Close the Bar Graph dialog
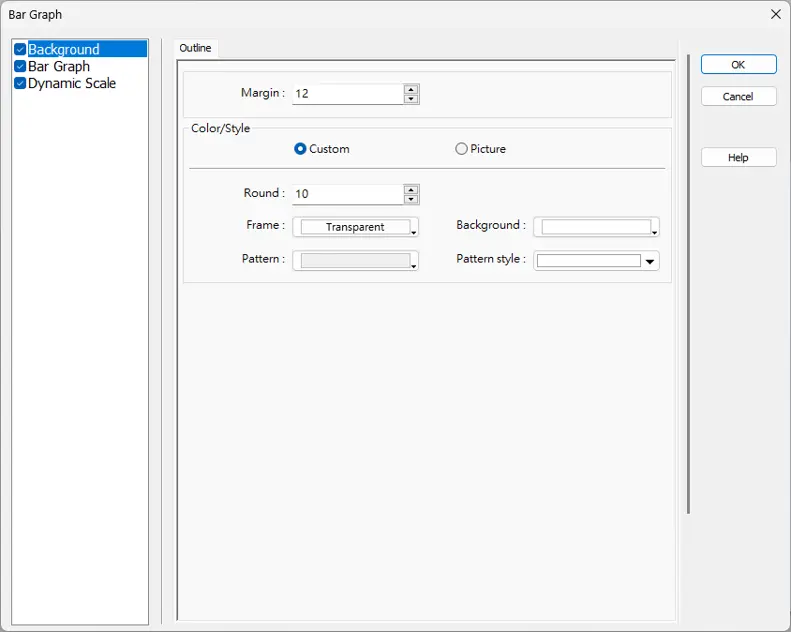This screenshot has height=632, width=791. click(776, 14)
